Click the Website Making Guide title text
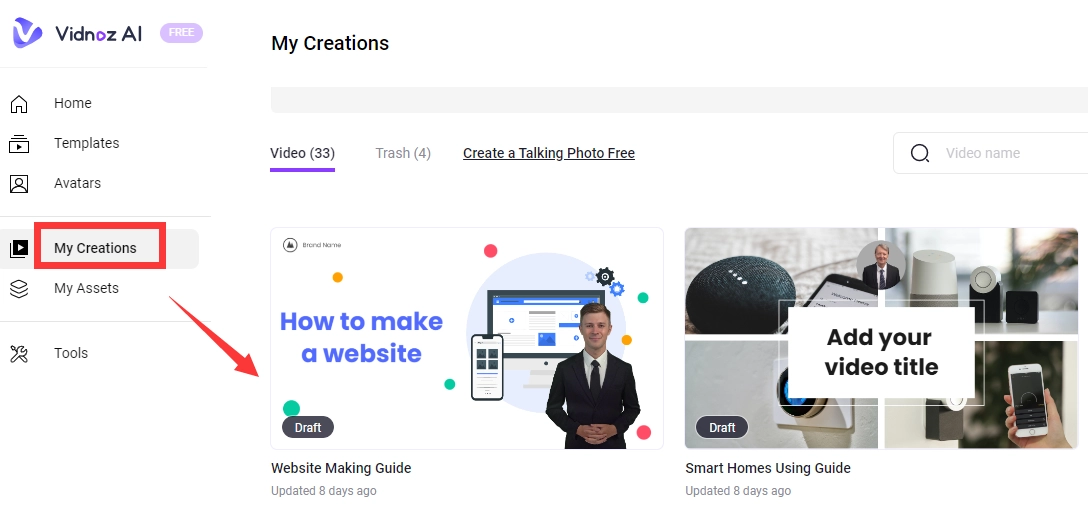Screen dimensions: 1088x505 coord(341,468)
